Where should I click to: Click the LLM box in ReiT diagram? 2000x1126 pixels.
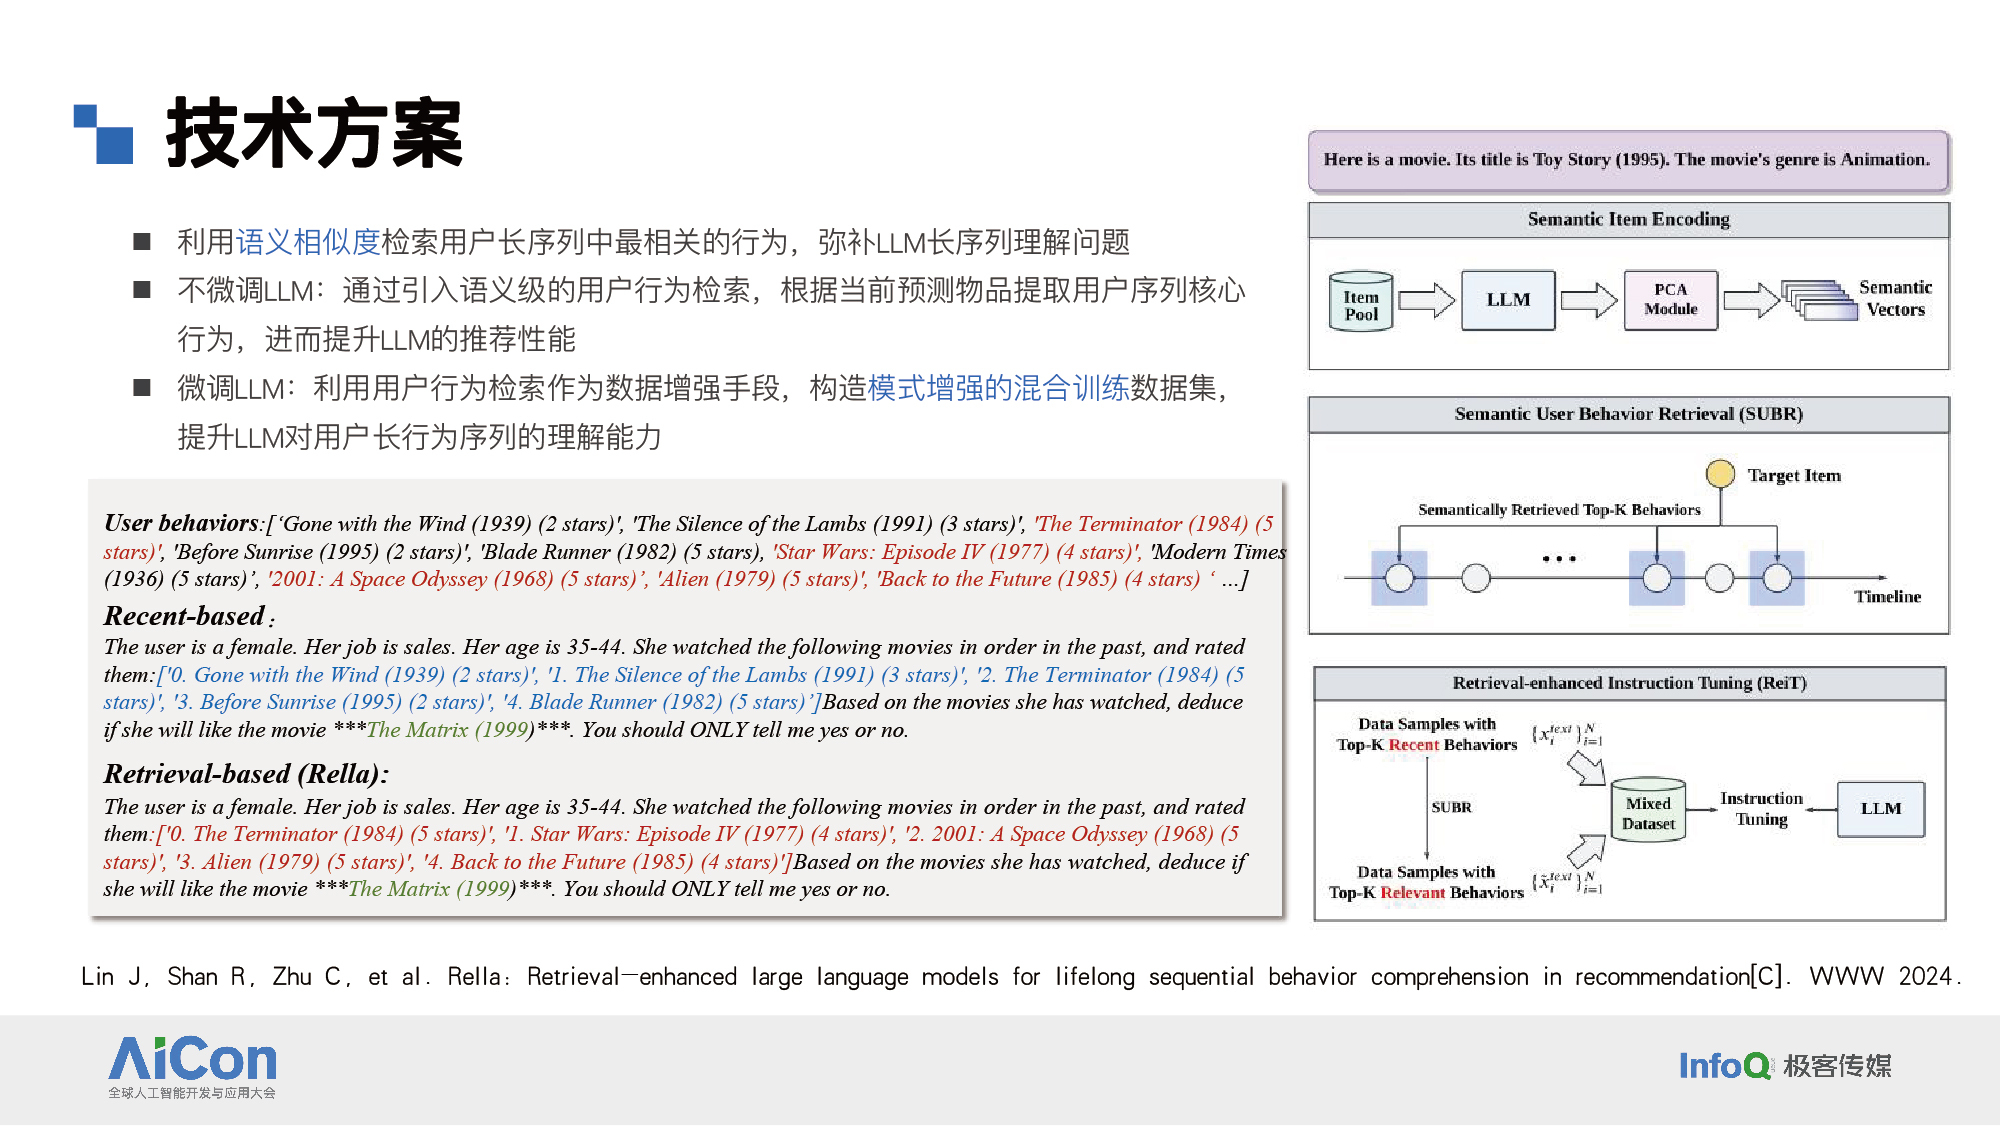[1880, 809]
